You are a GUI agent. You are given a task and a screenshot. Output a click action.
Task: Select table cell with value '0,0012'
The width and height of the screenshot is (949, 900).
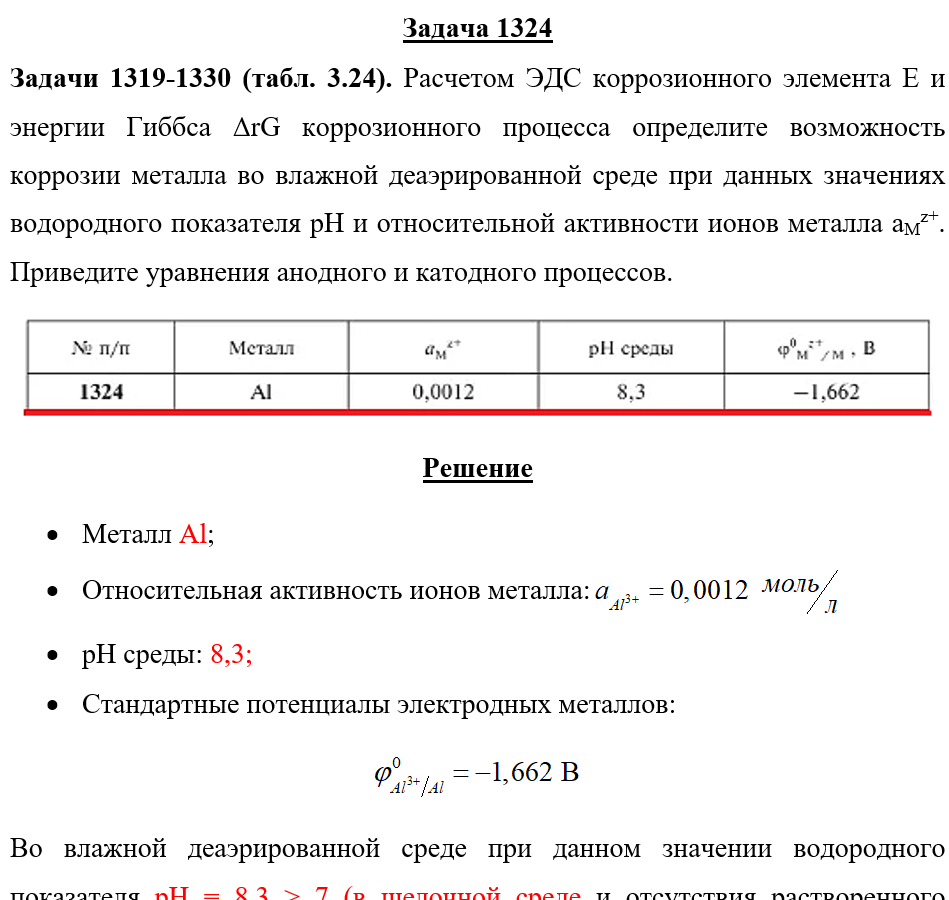coord(444,392)
